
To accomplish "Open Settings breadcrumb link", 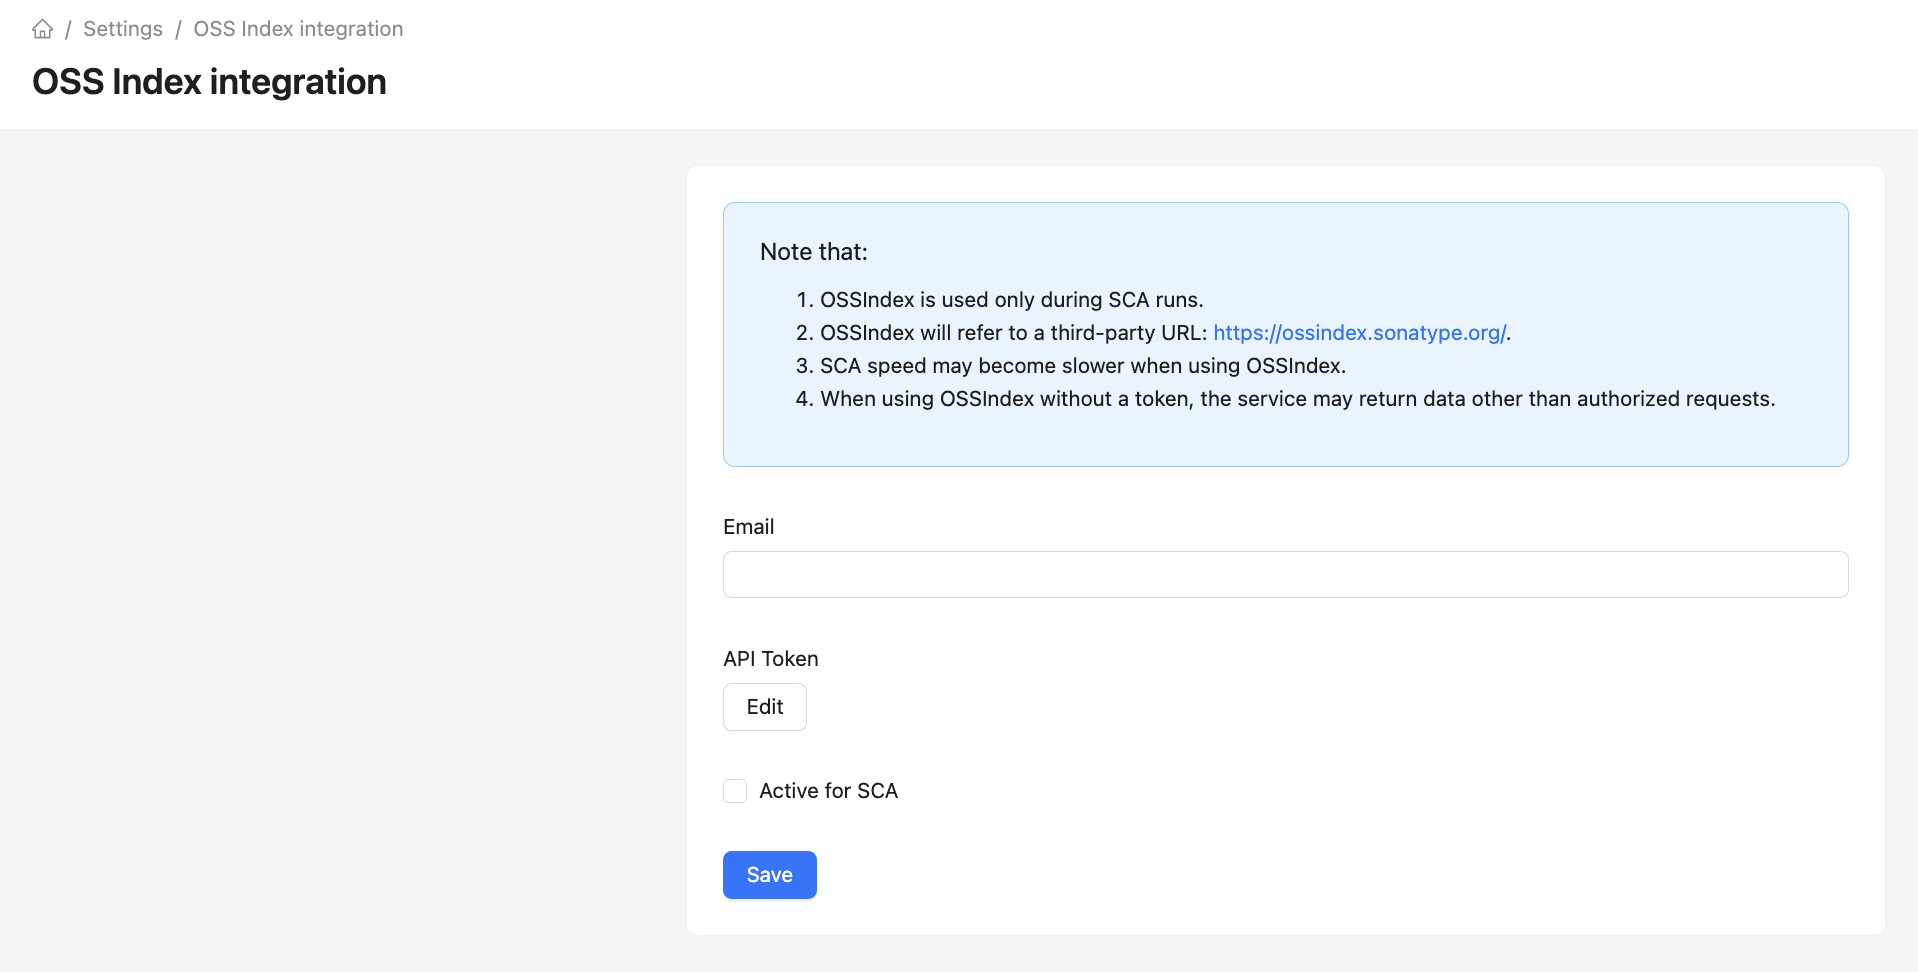I will [123, 29].
